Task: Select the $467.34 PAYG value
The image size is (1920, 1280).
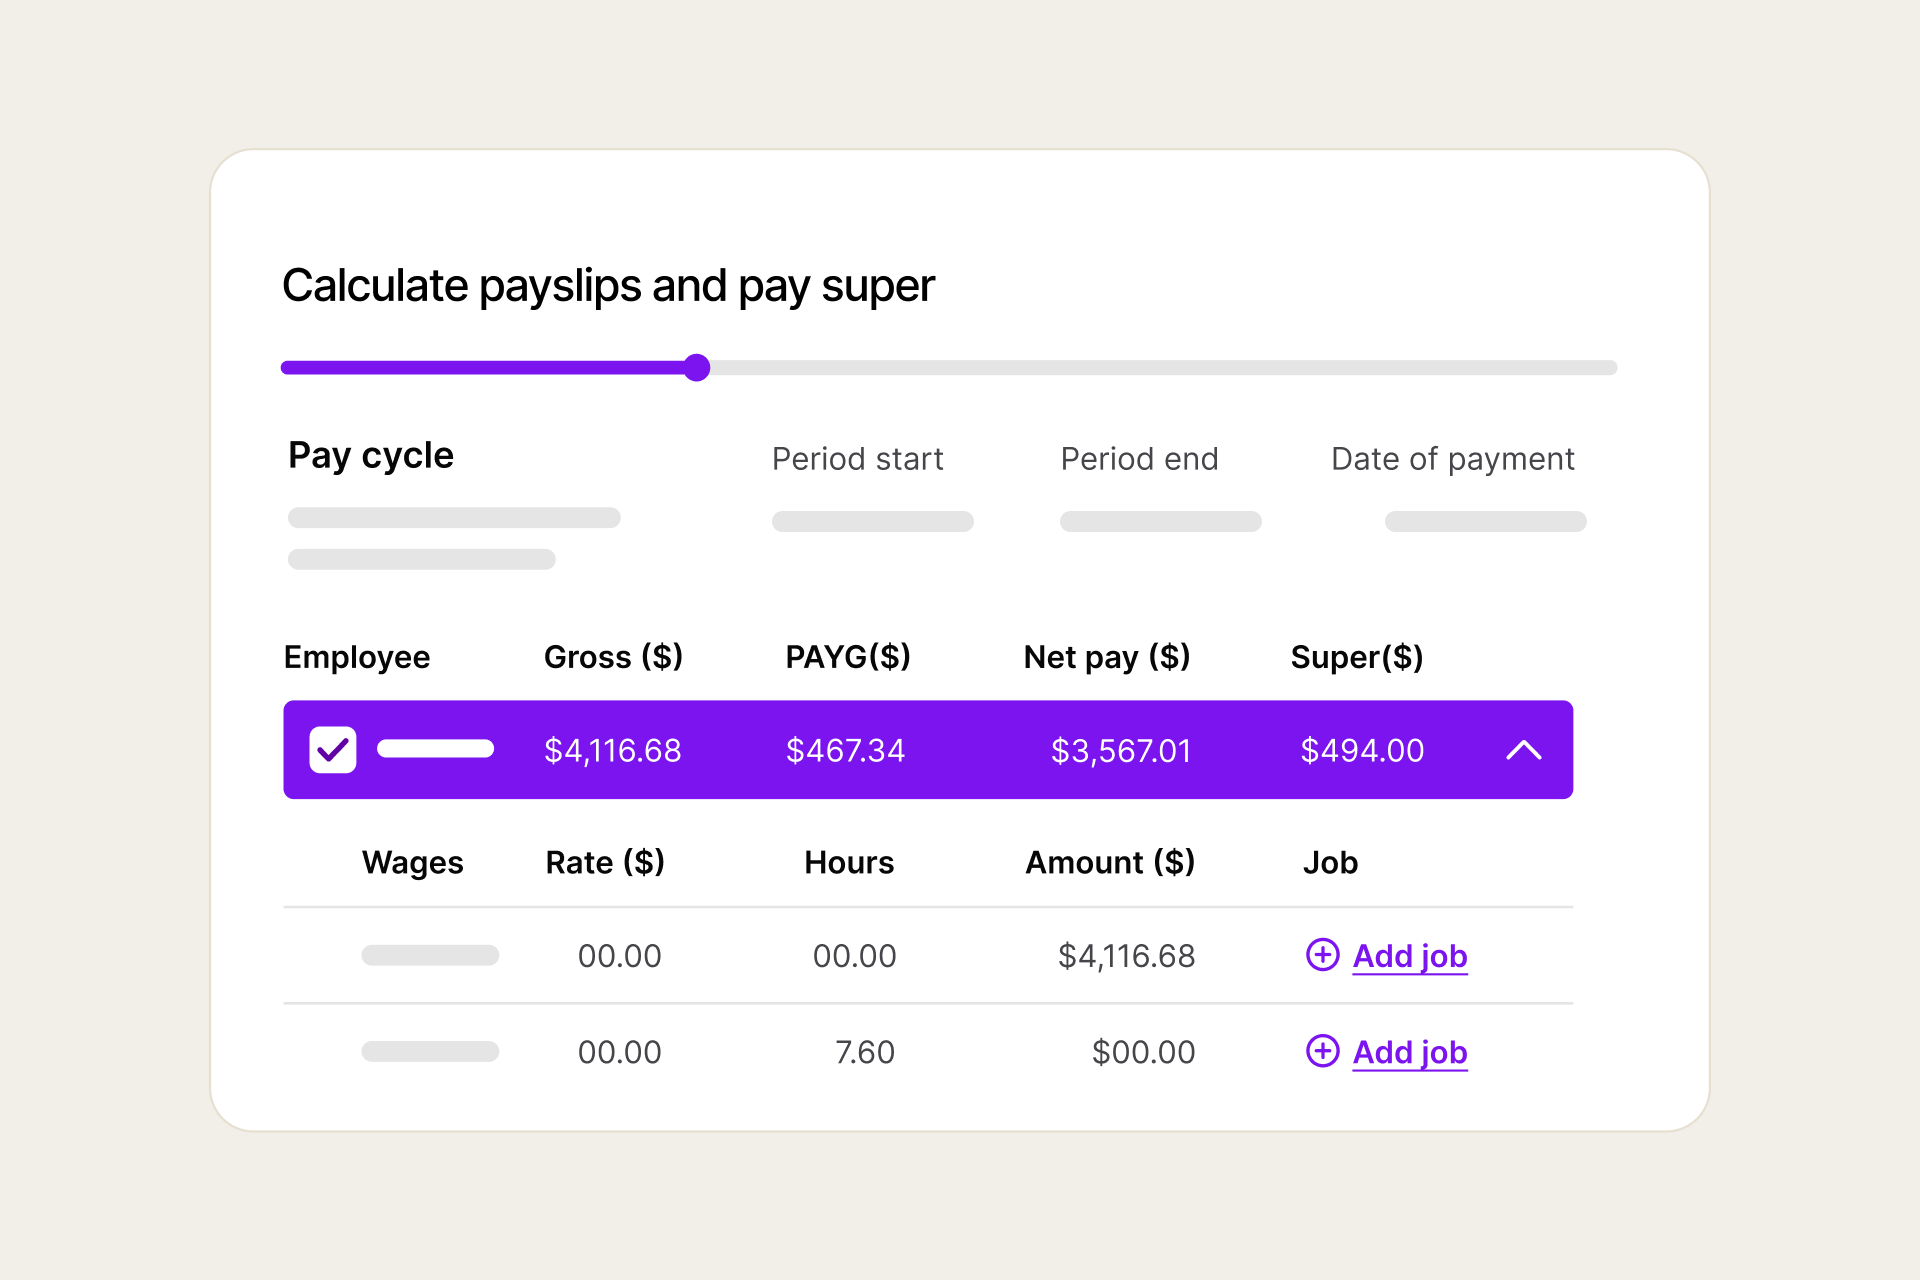Action: 846,751
